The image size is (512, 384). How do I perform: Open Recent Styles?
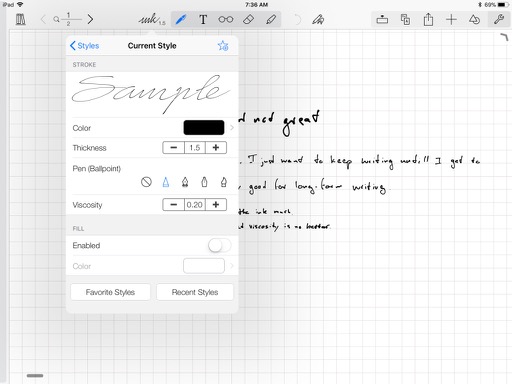195,292
